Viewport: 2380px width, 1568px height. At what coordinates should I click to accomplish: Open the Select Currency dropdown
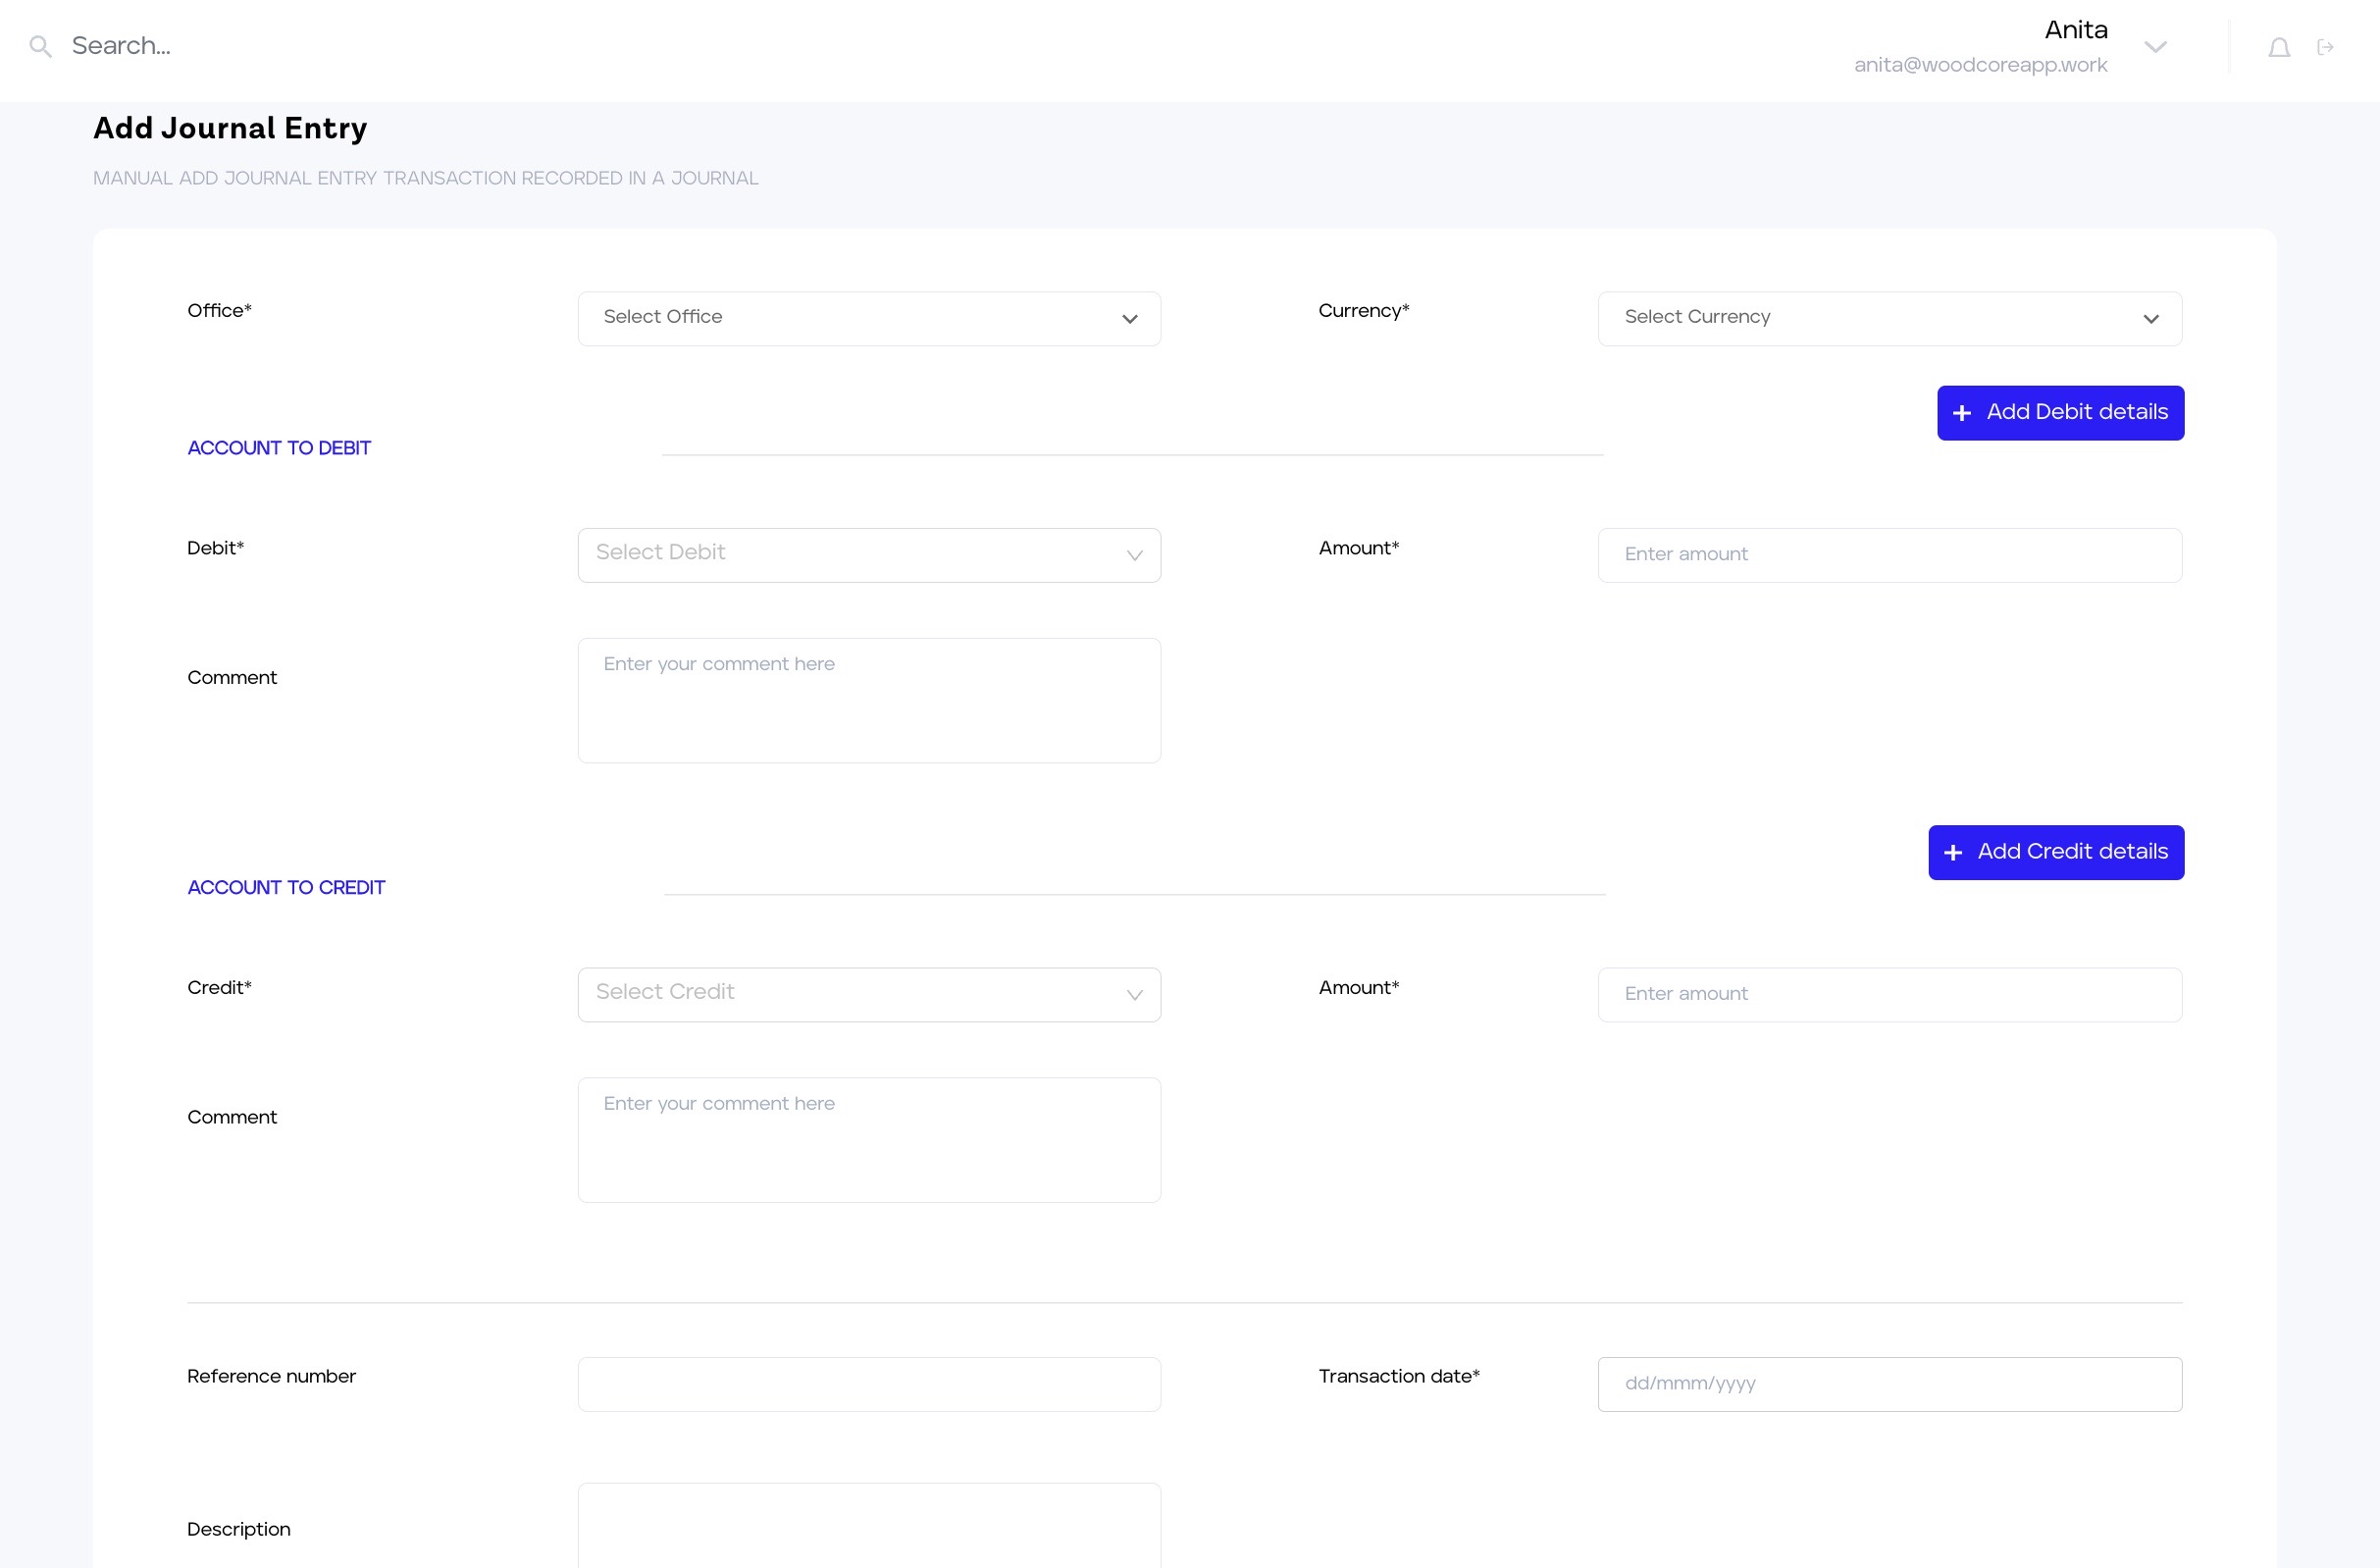[x=1889, y=318]
